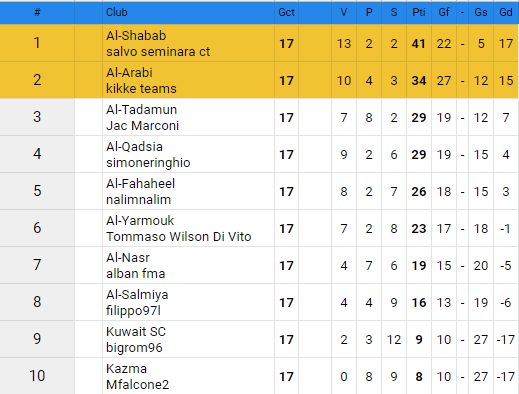The height and width of the screenshot is (394, 519).
Task: Select the Al-Nasr club row
Action: [259, 265]
